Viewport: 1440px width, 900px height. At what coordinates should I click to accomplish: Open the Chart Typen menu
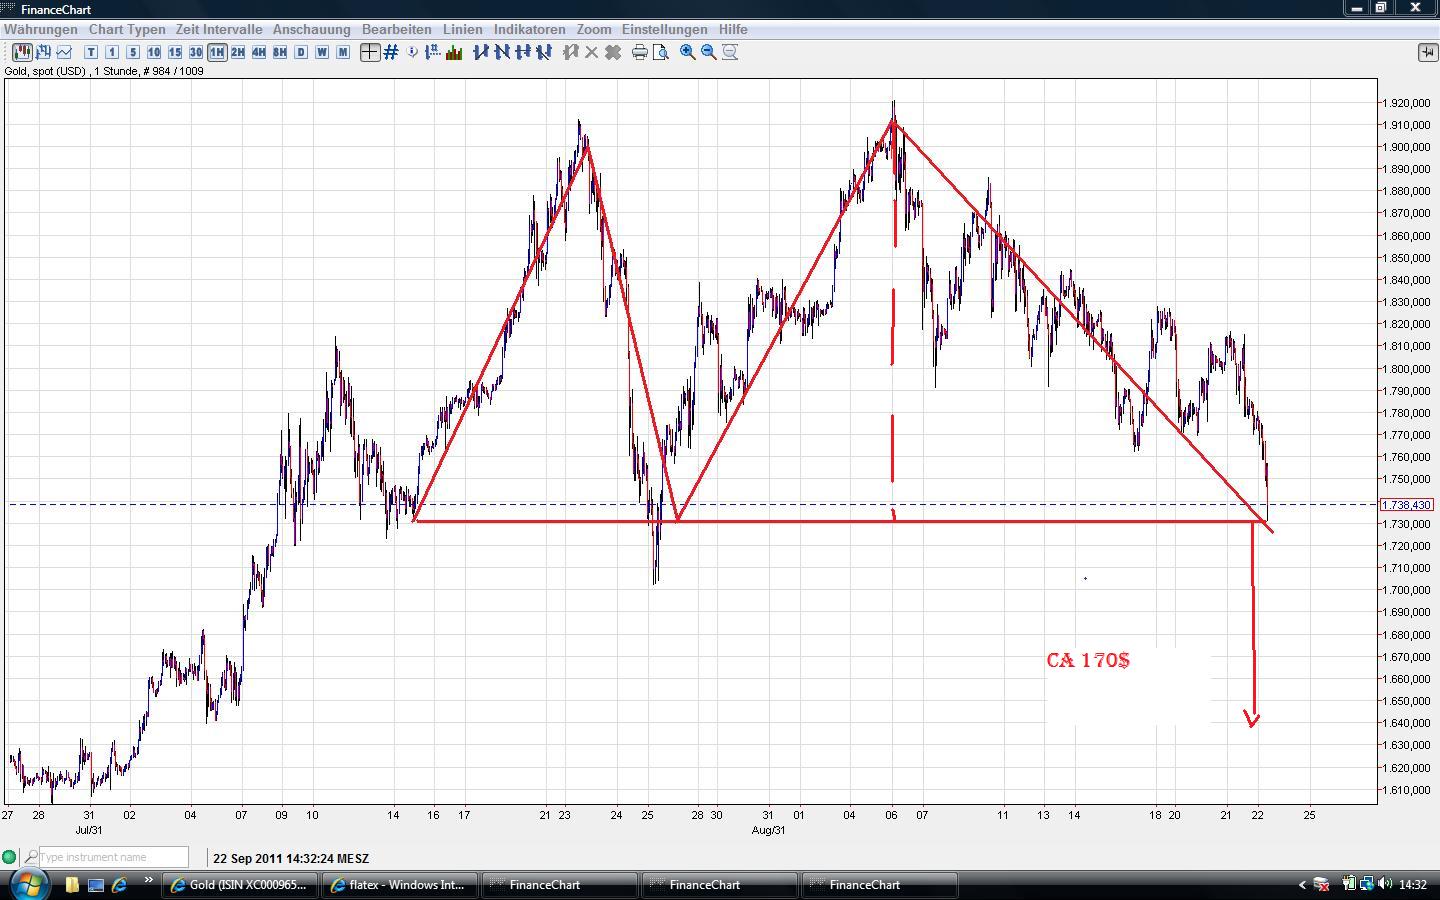pyautogui.click(x=127, y=29)
